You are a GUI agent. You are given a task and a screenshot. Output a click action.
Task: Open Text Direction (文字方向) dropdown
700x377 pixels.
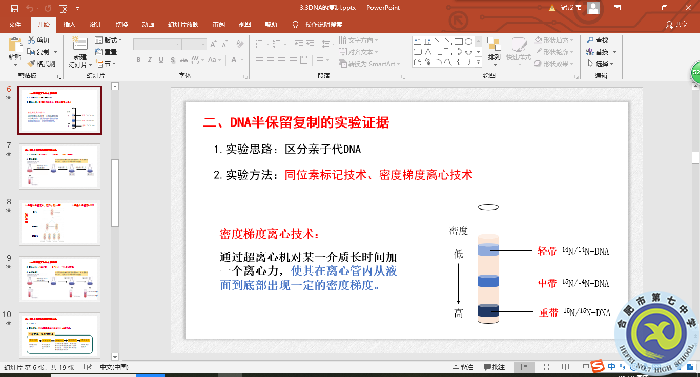358,40
